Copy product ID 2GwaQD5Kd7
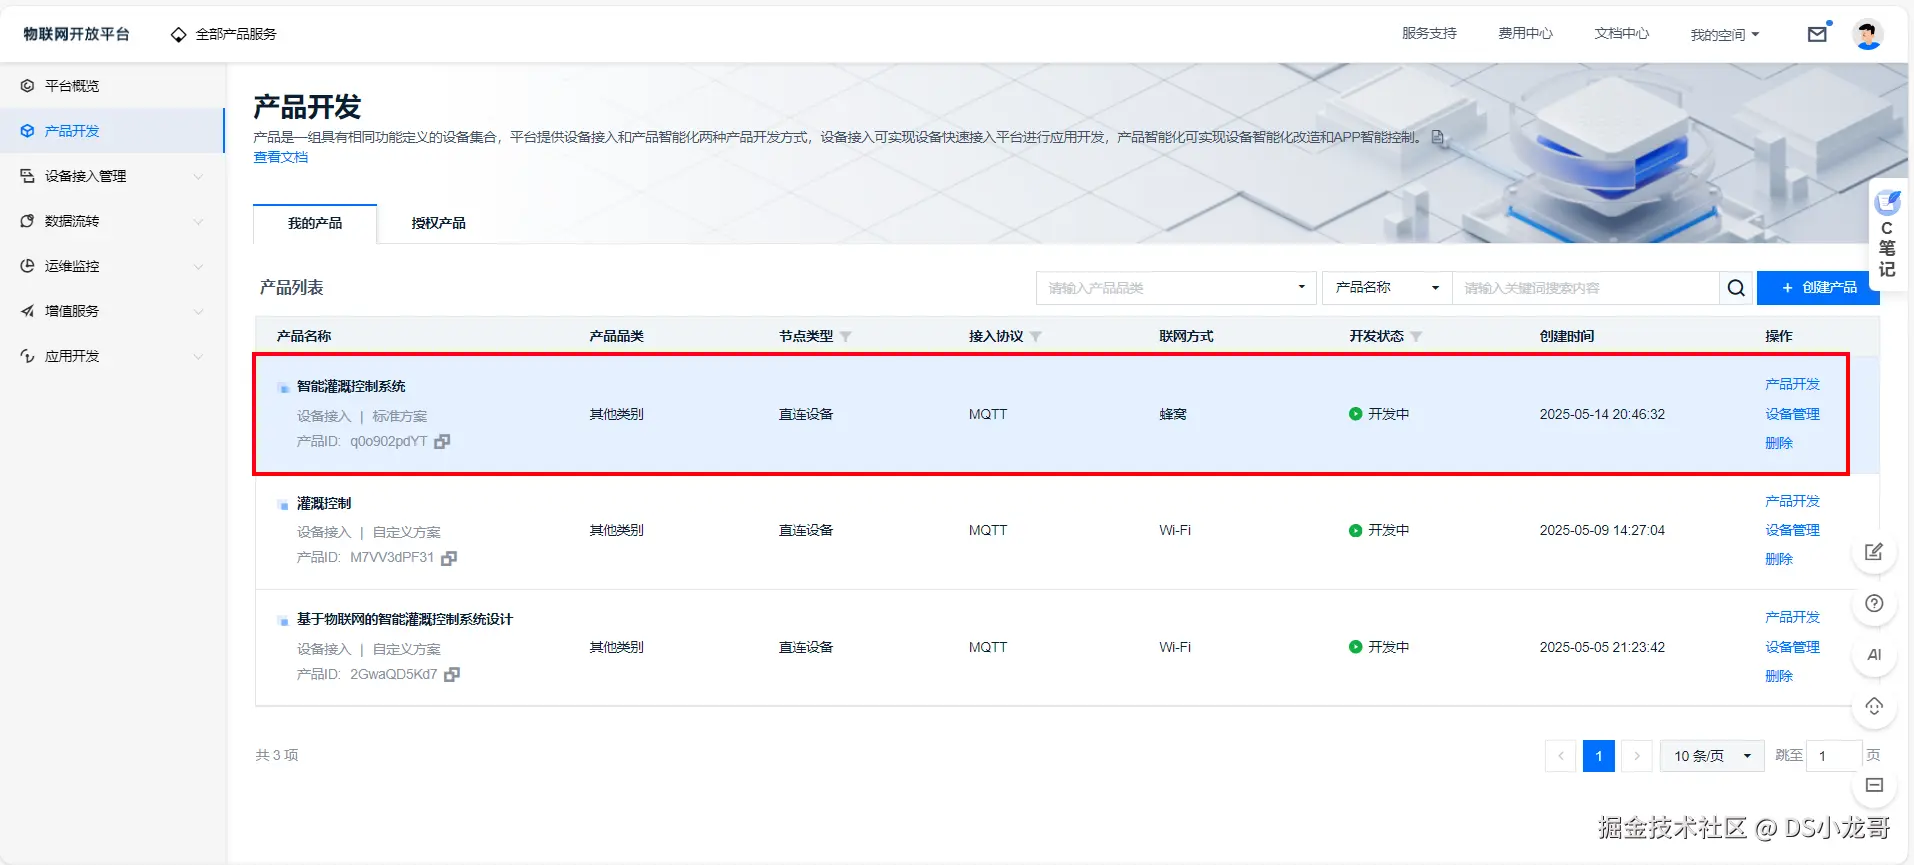This screenshot has height=865, width=1914. click(452, 675)
